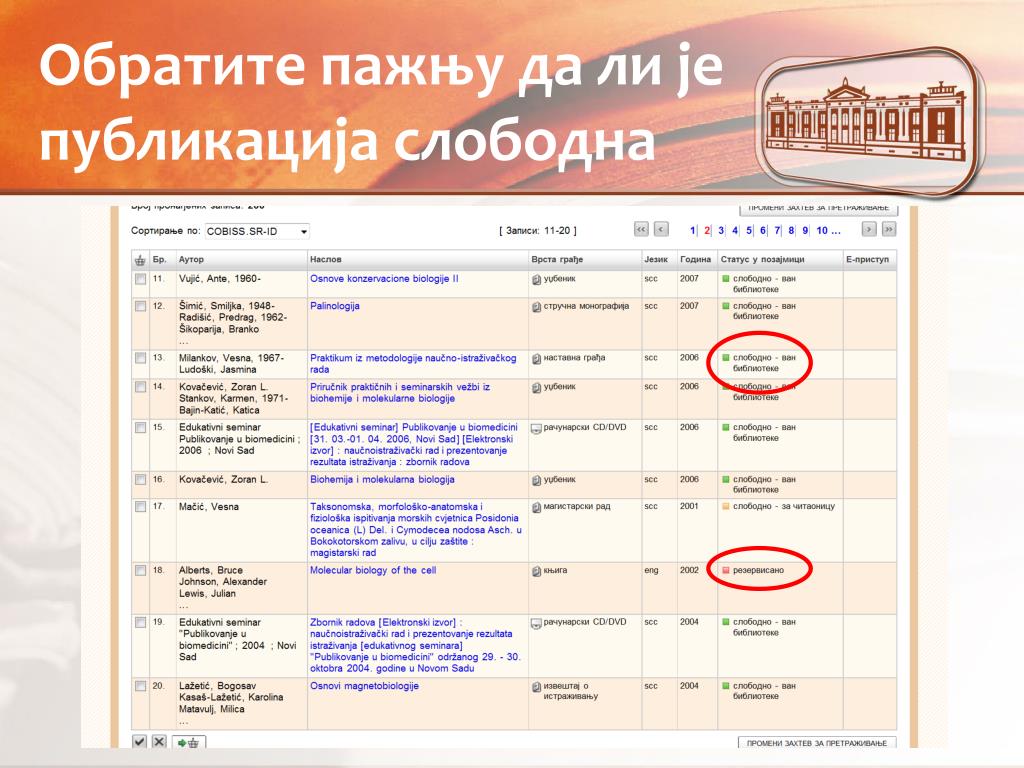Screen dimensions: 1024x768
Task: Open results page 3
Action: tap(721, 231)
